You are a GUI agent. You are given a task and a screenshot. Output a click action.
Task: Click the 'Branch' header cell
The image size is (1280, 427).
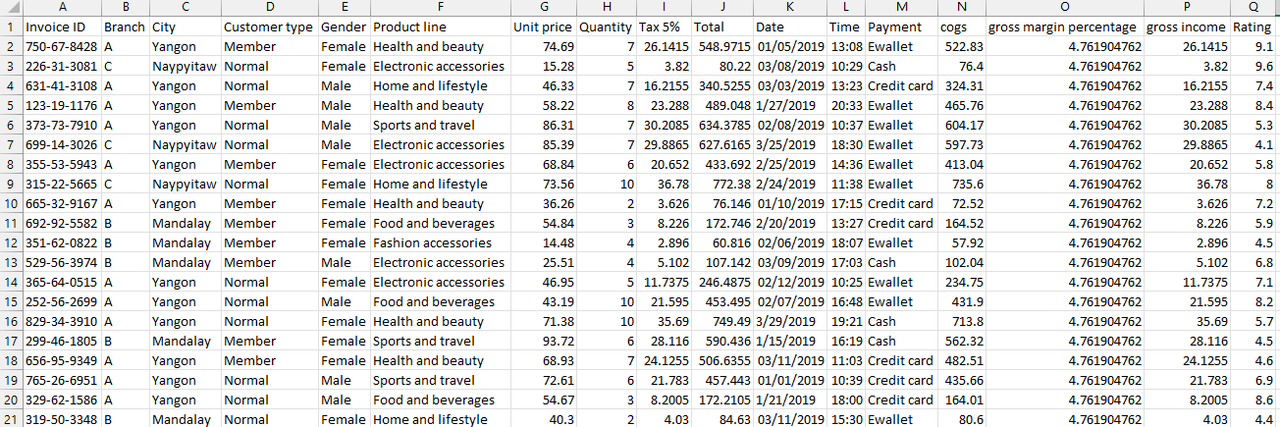point(124,27)
